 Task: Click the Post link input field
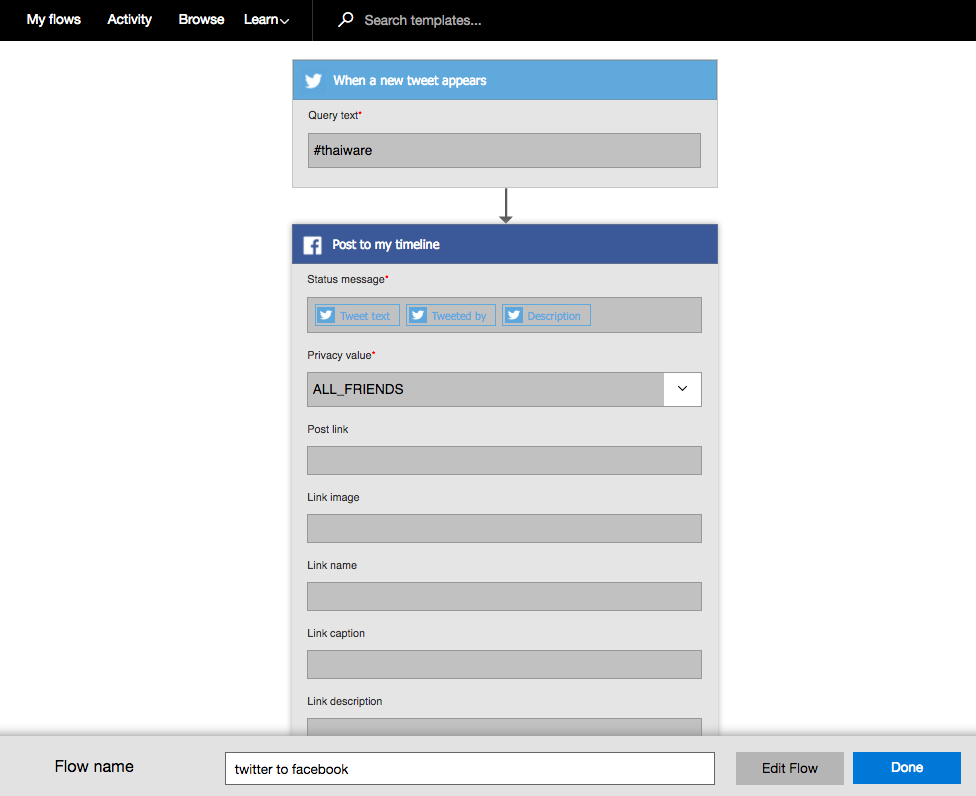coord(504,461)
